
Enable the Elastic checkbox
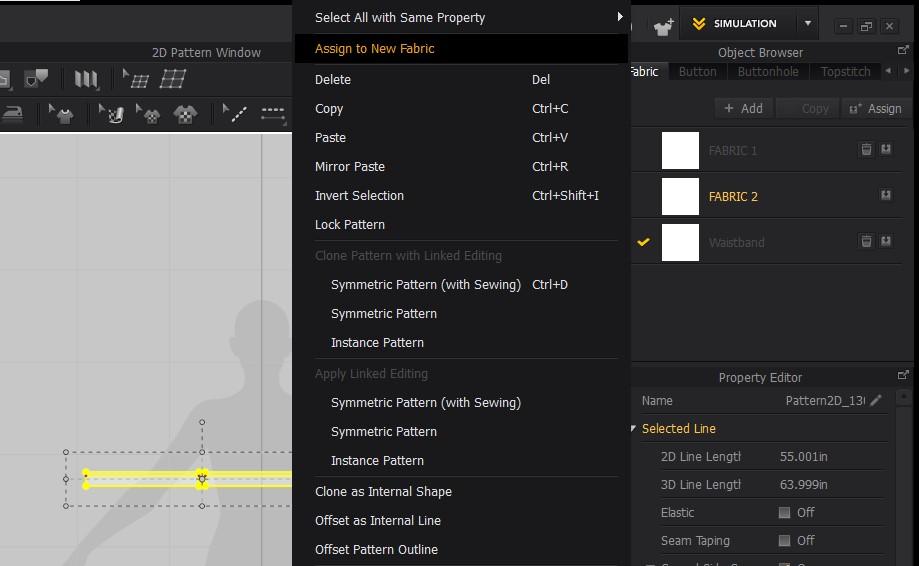coord(784,512)
